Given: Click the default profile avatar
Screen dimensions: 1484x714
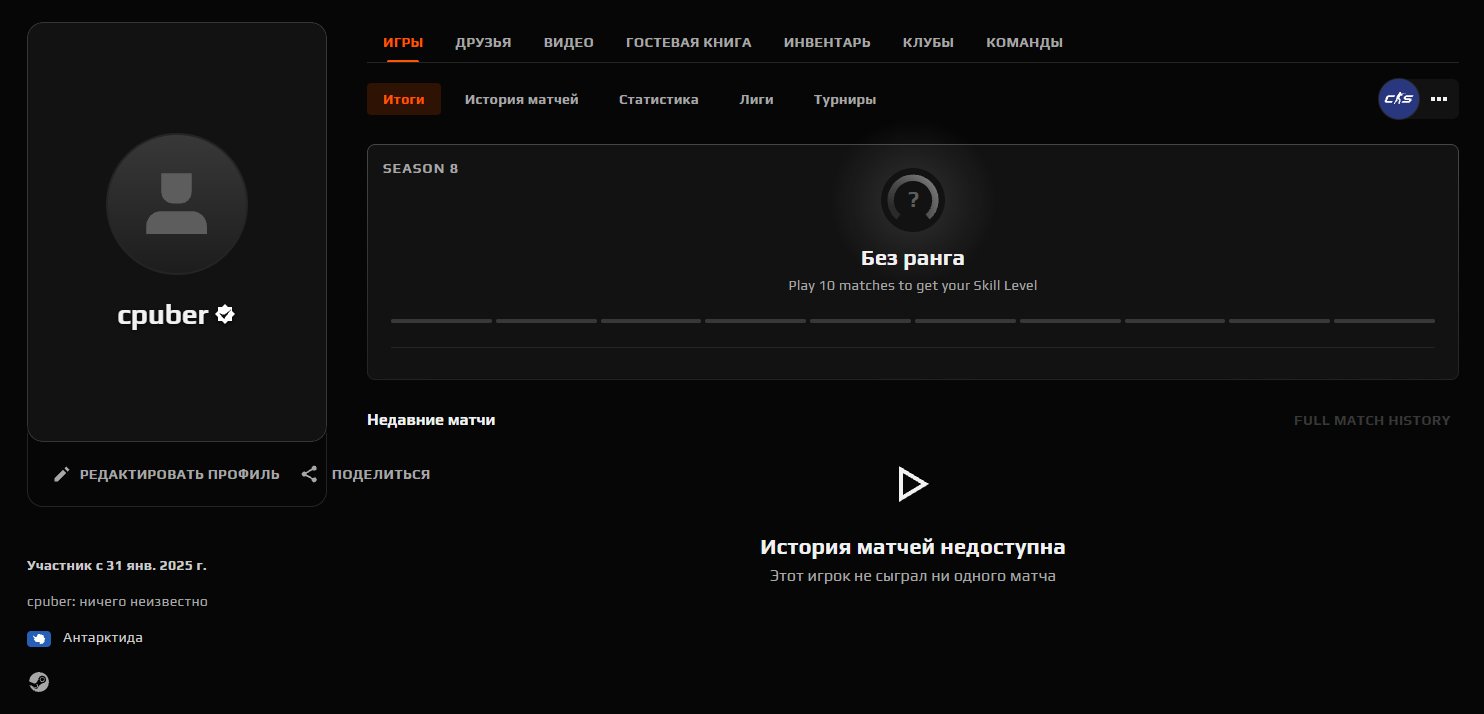Looking at the screenshot, I should tap(177, 204).
